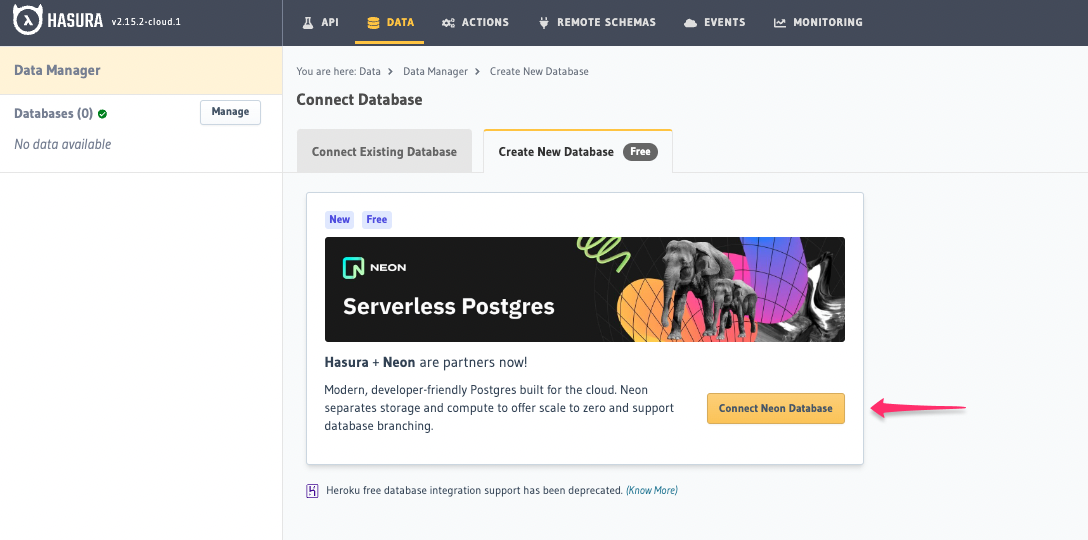Click the Monitoring chart icon

pyautogui.click(x=780, y=23)
